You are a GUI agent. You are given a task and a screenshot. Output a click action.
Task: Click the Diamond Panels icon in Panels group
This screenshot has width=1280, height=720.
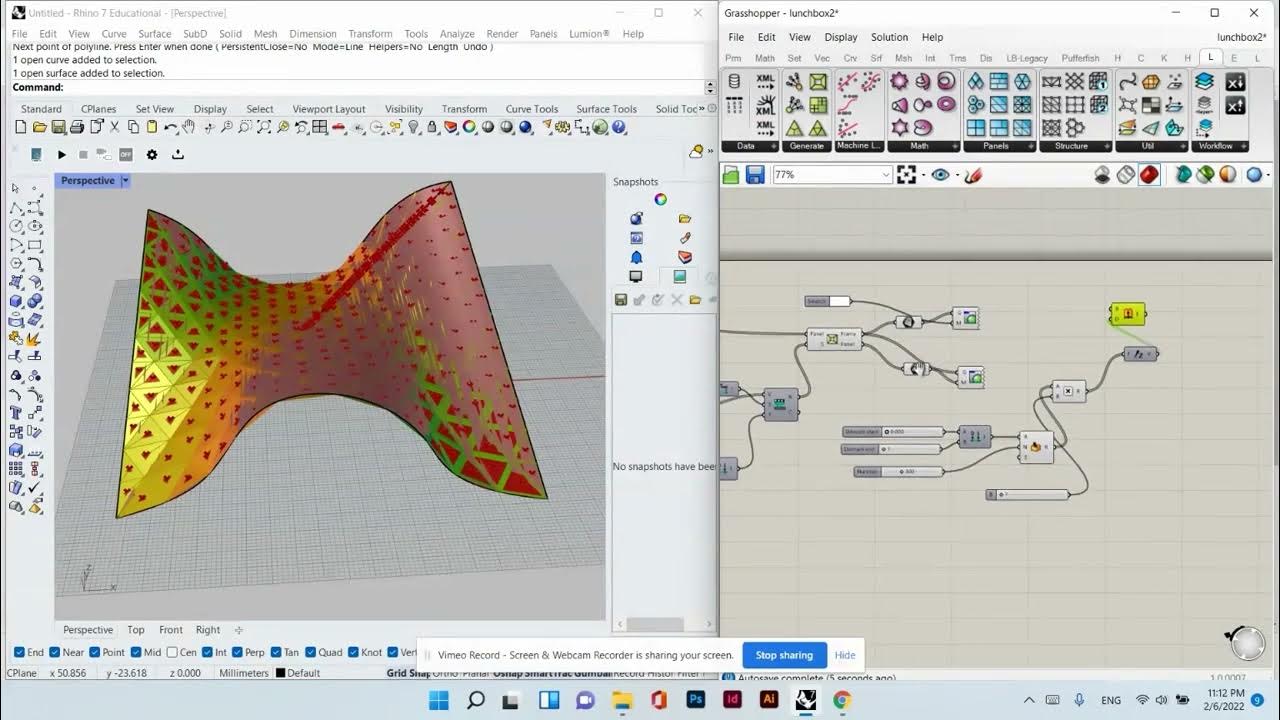coord(976,82)
